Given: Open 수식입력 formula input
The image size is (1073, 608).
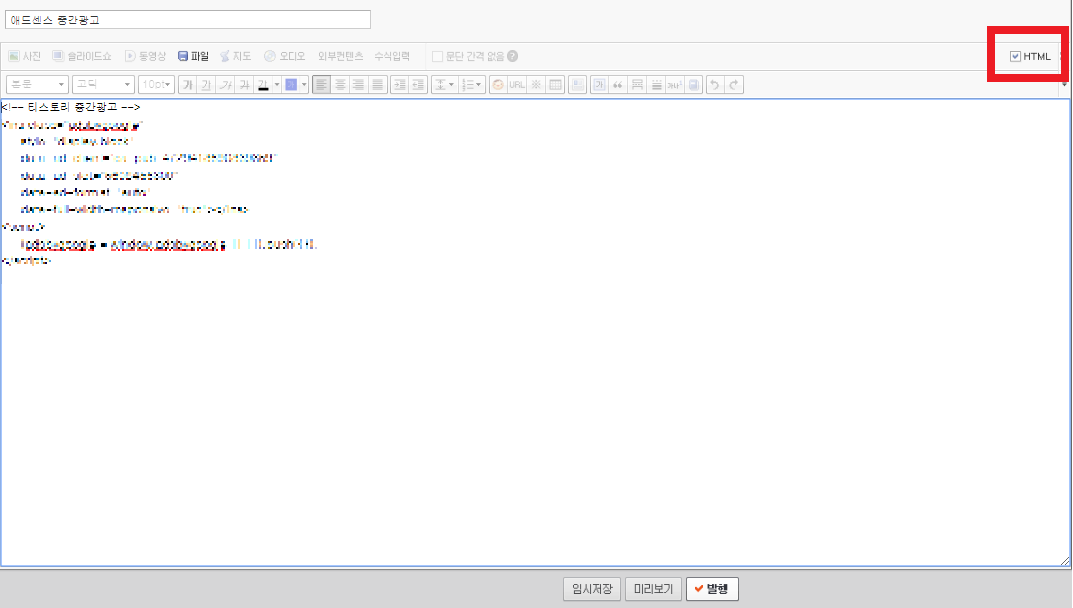Looking at the screenshot, I should (x=391, y=56).
